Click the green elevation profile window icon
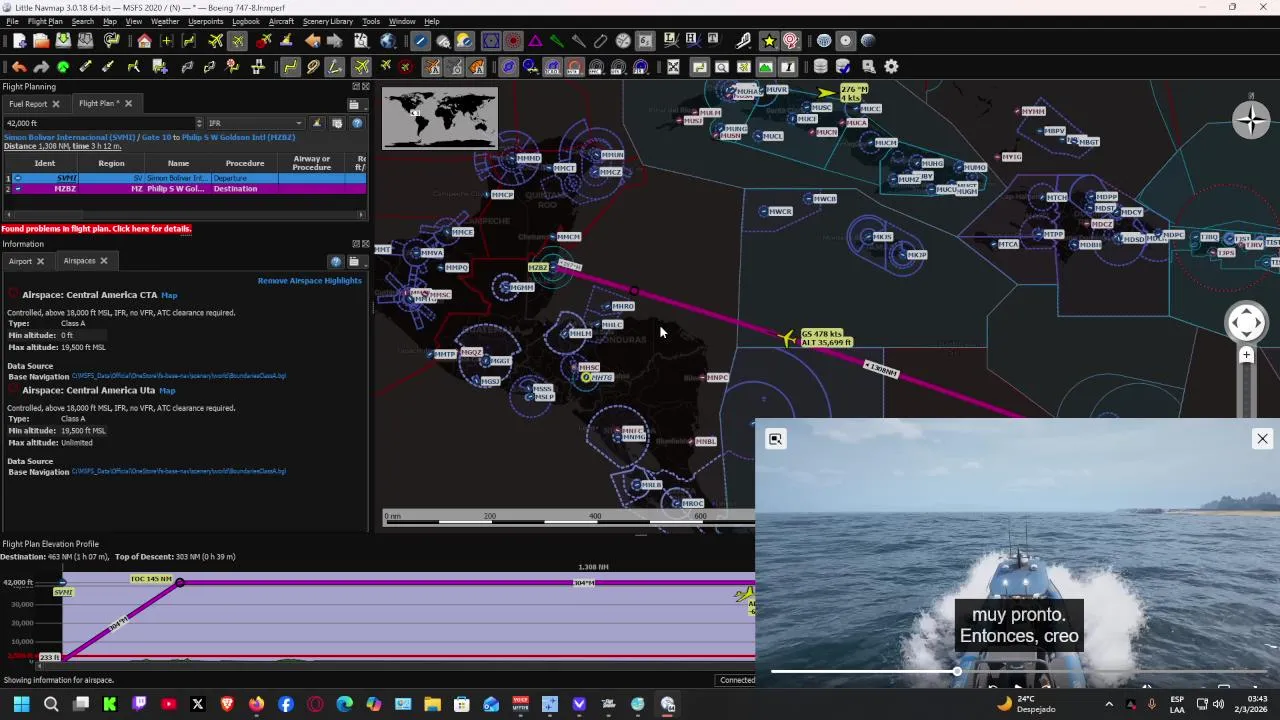The image size is (1280, 720). pos(765,67)
